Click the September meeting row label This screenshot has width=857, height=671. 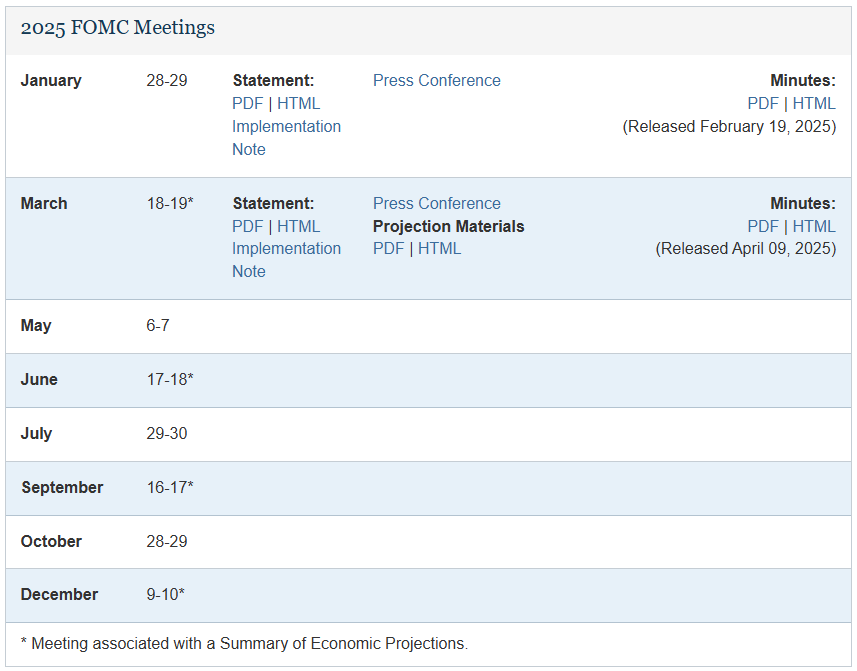(x=62, y=488)
